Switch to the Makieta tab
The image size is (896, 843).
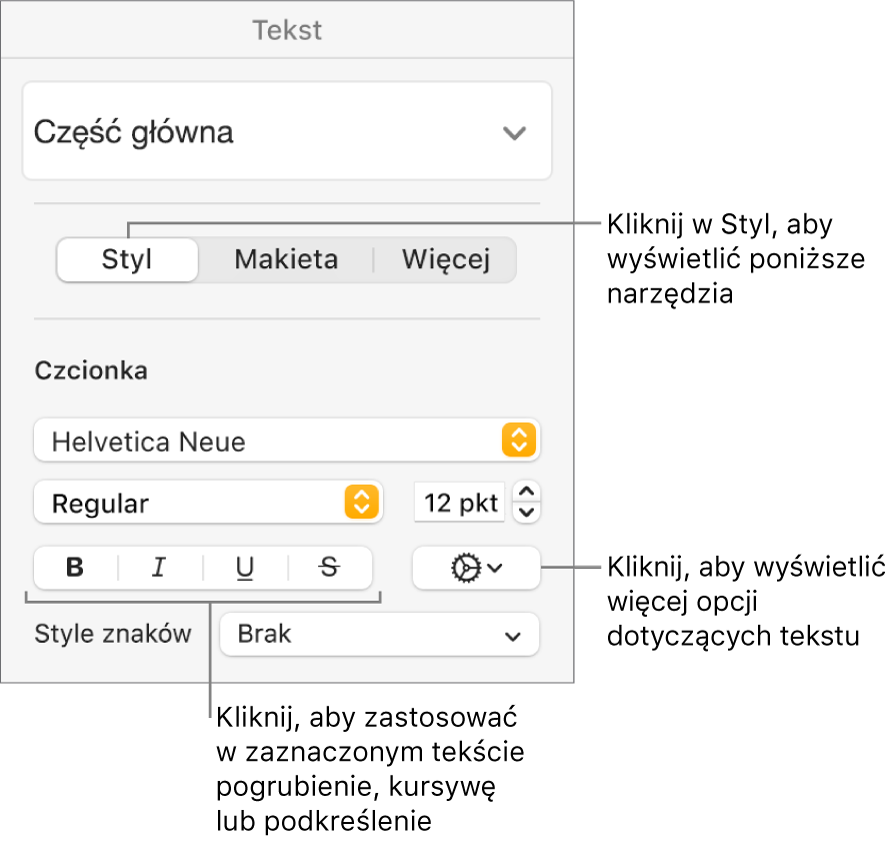(x=286, y=259)
